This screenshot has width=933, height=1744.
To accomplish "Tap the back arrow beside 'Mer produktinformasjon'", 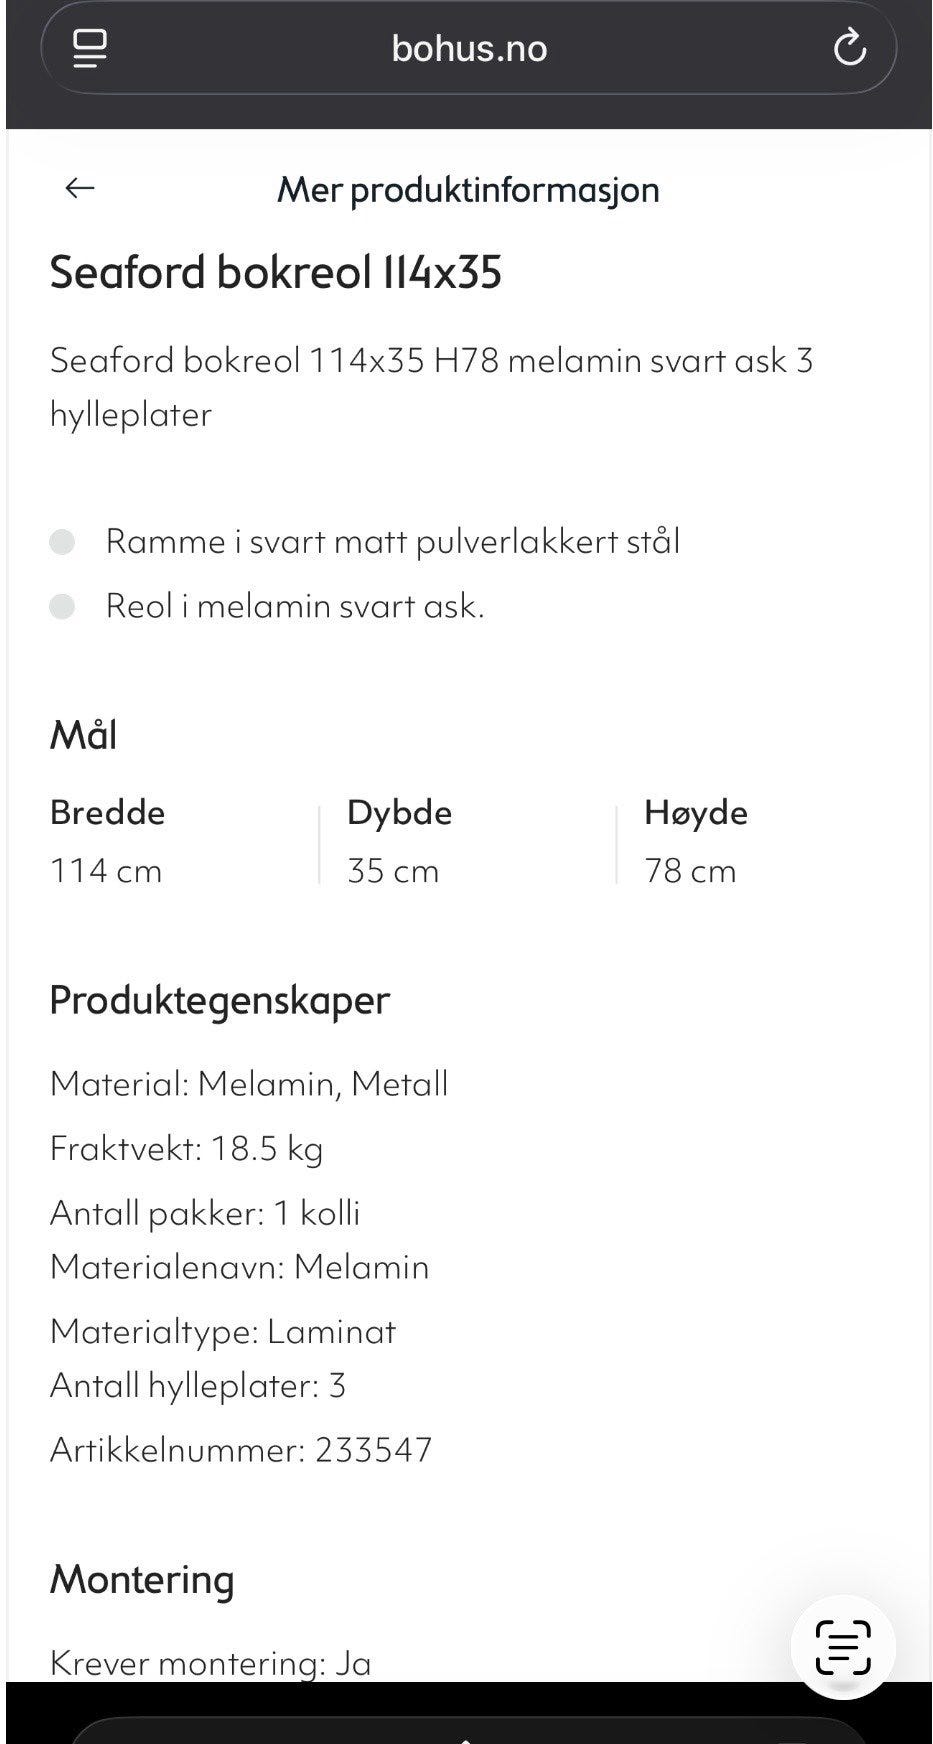I will [78, 188].
